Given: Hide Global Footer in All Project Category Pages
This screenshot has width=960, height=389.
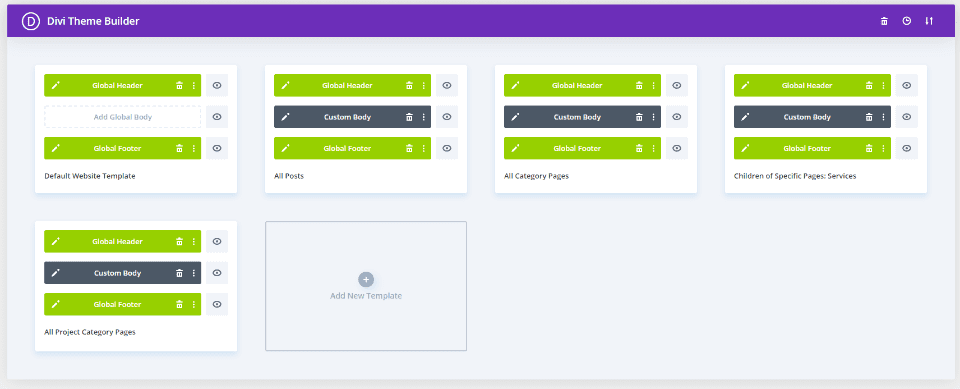Looking at the screenshot, I should point(217,304).
